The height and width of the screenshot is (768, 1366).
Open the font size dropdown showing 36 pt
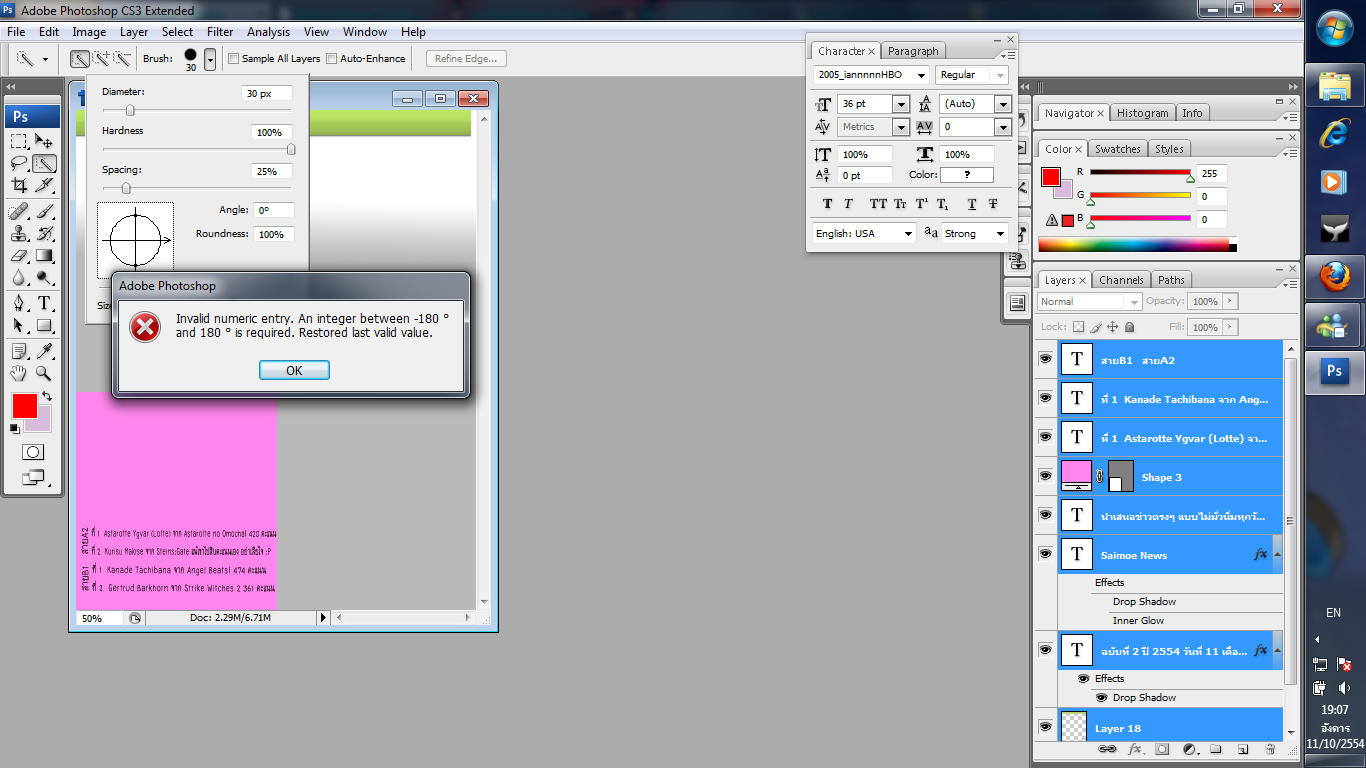[900, 104]
